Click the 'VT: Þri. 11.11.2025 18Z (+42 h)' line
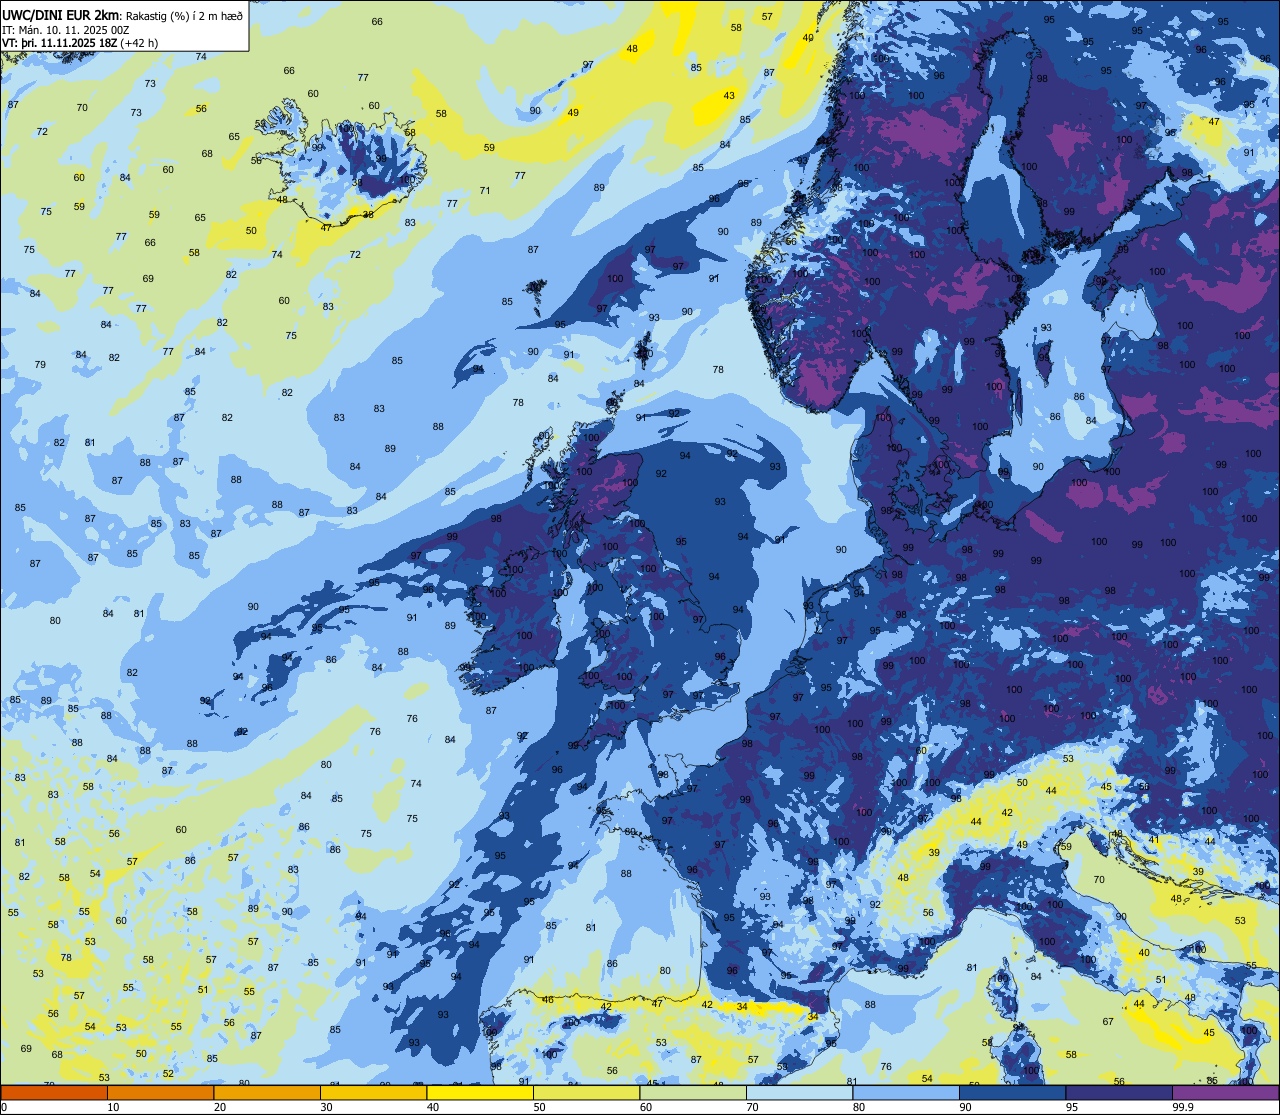This screenshot has height=1115, width=1280. click(x=80, y=43)
